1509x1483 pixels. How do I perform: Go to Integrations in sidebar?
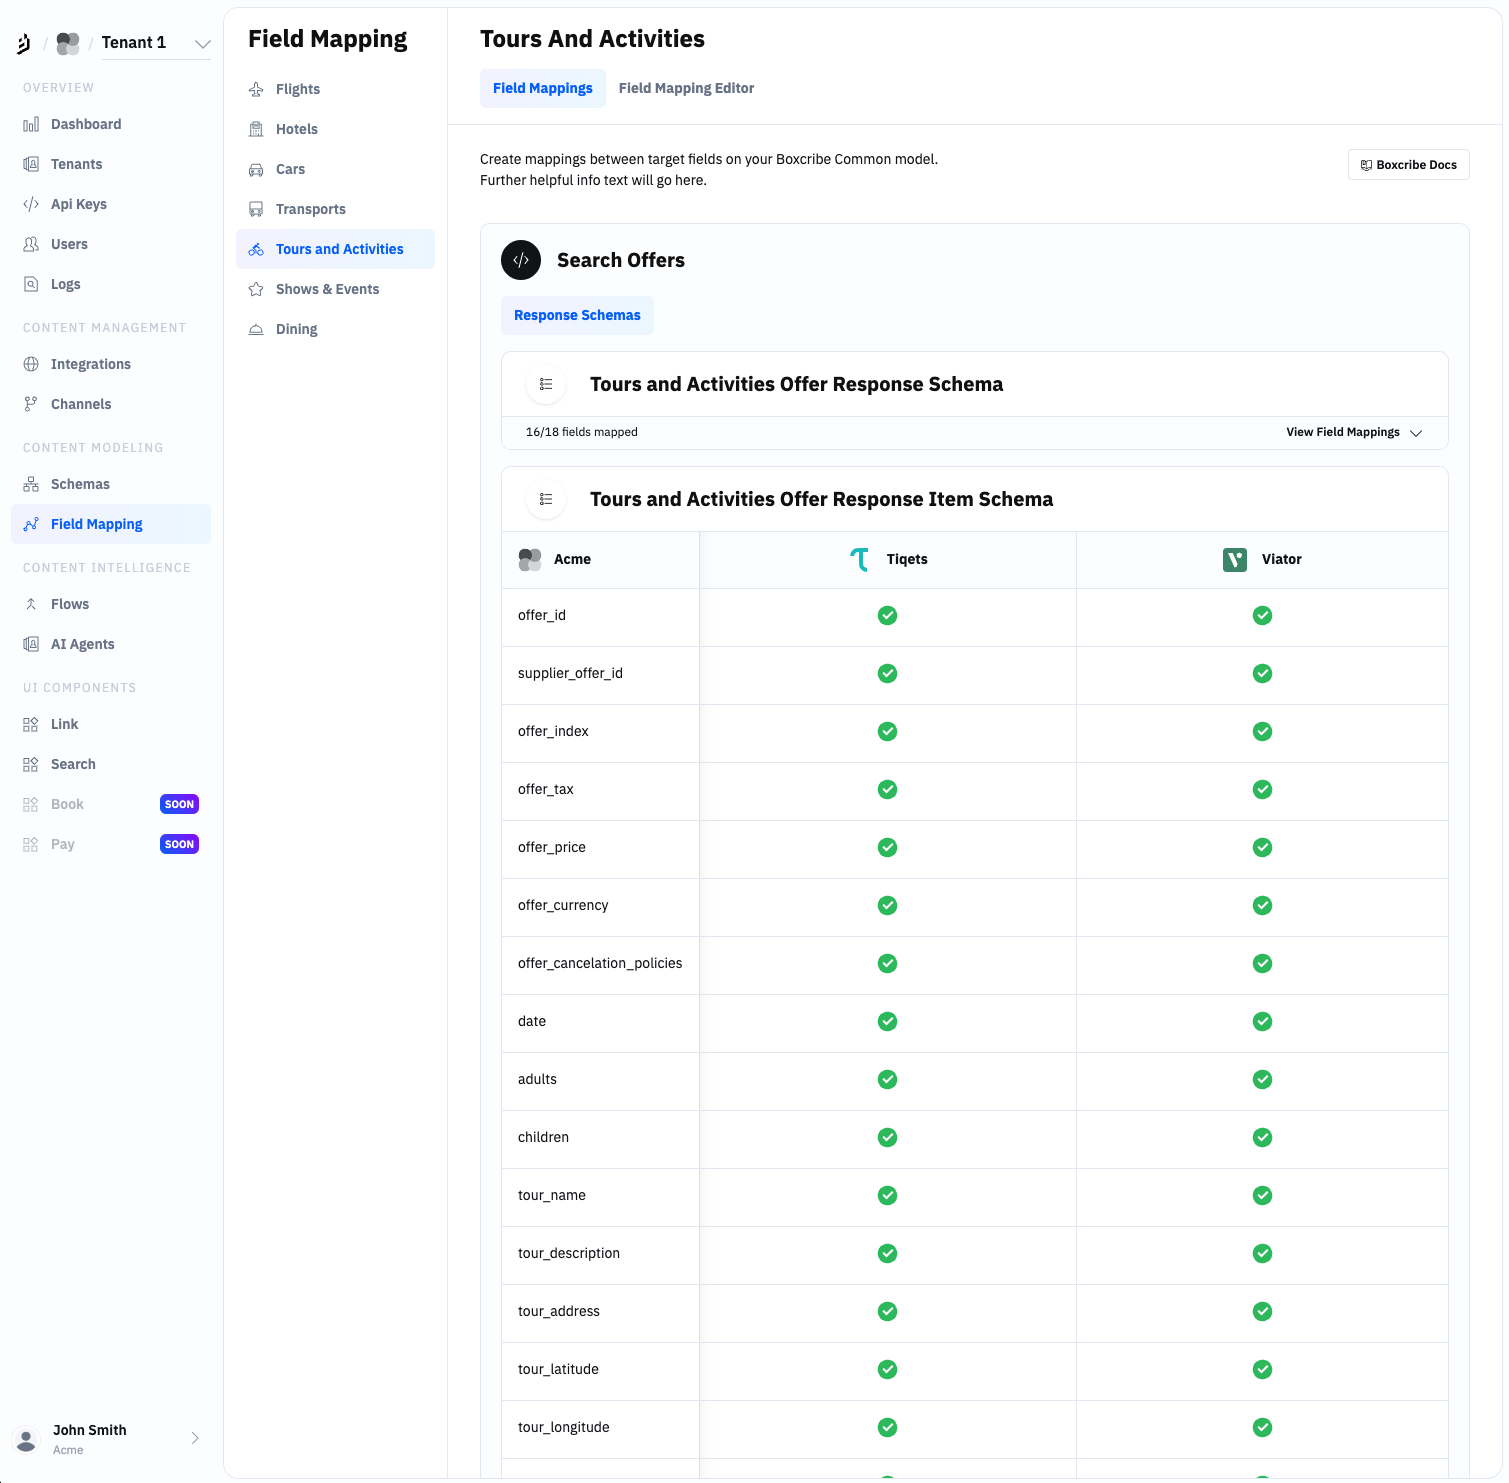pyautogui.click(x=91, y=364)
